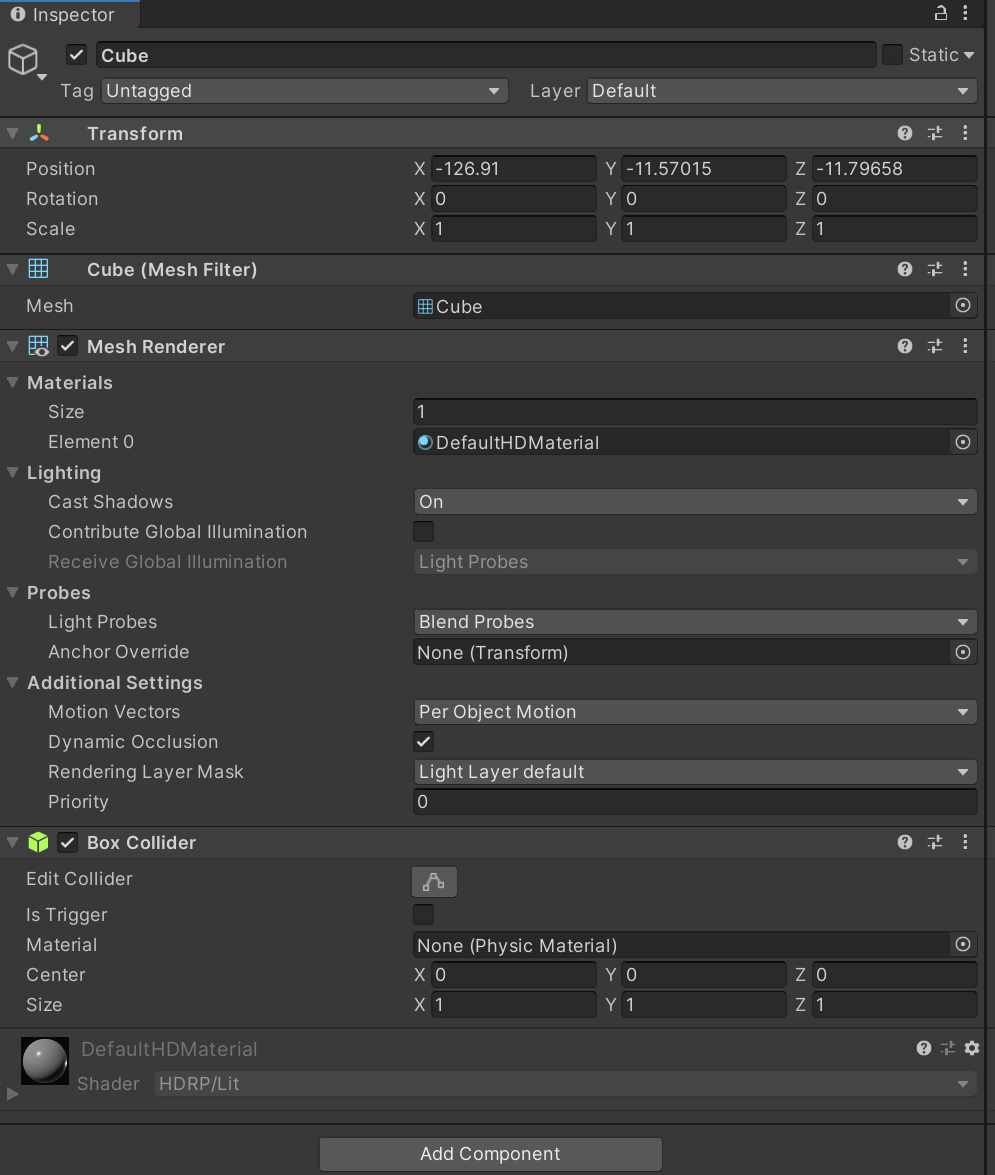Collapse the Probes foldout
995x1175 pixels.
pos(12,592)
